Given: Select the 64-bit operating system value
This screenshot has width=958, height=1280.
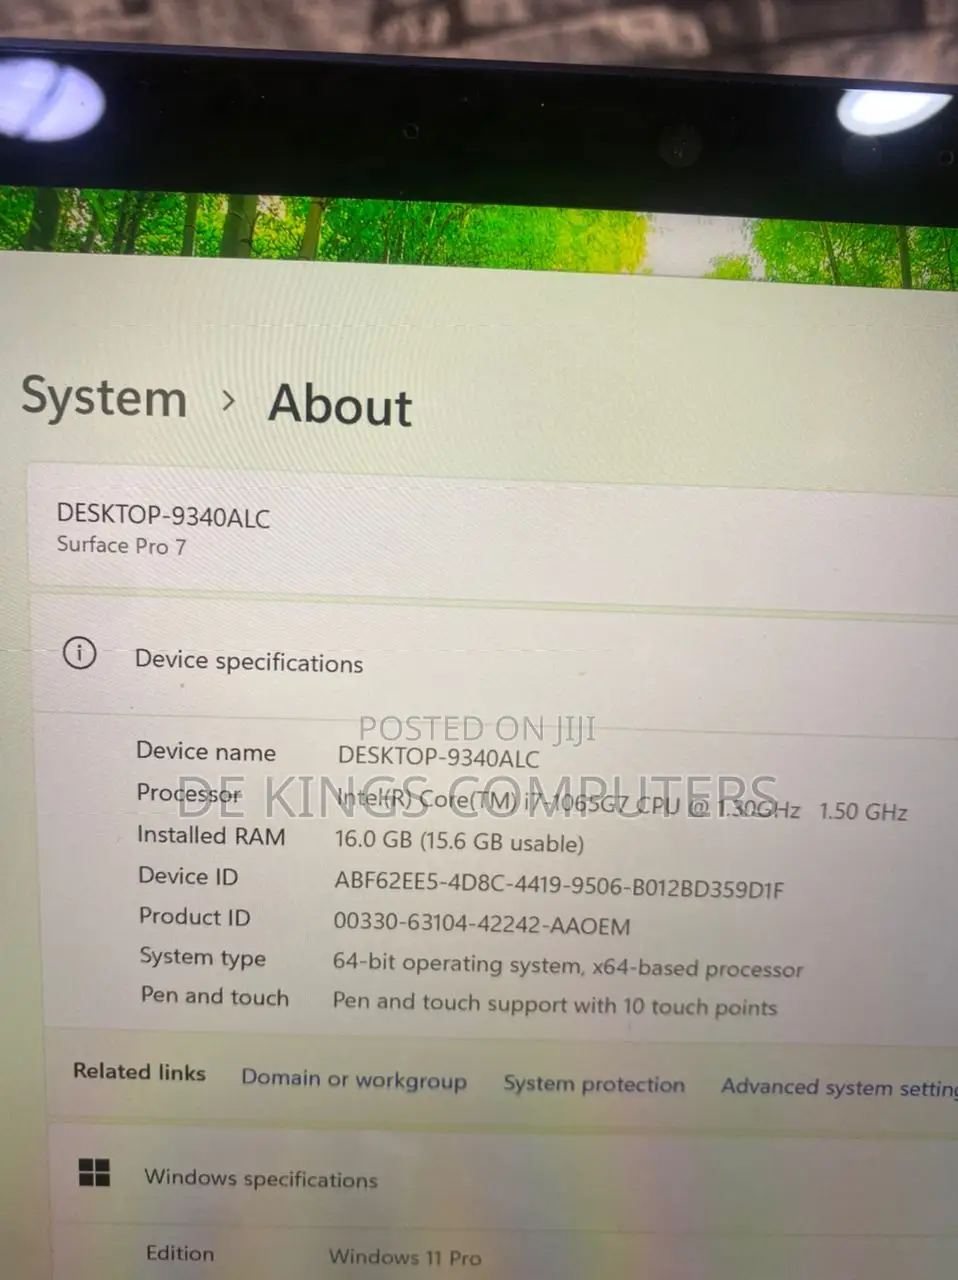Looking at the screenshot, I should 568,966.
